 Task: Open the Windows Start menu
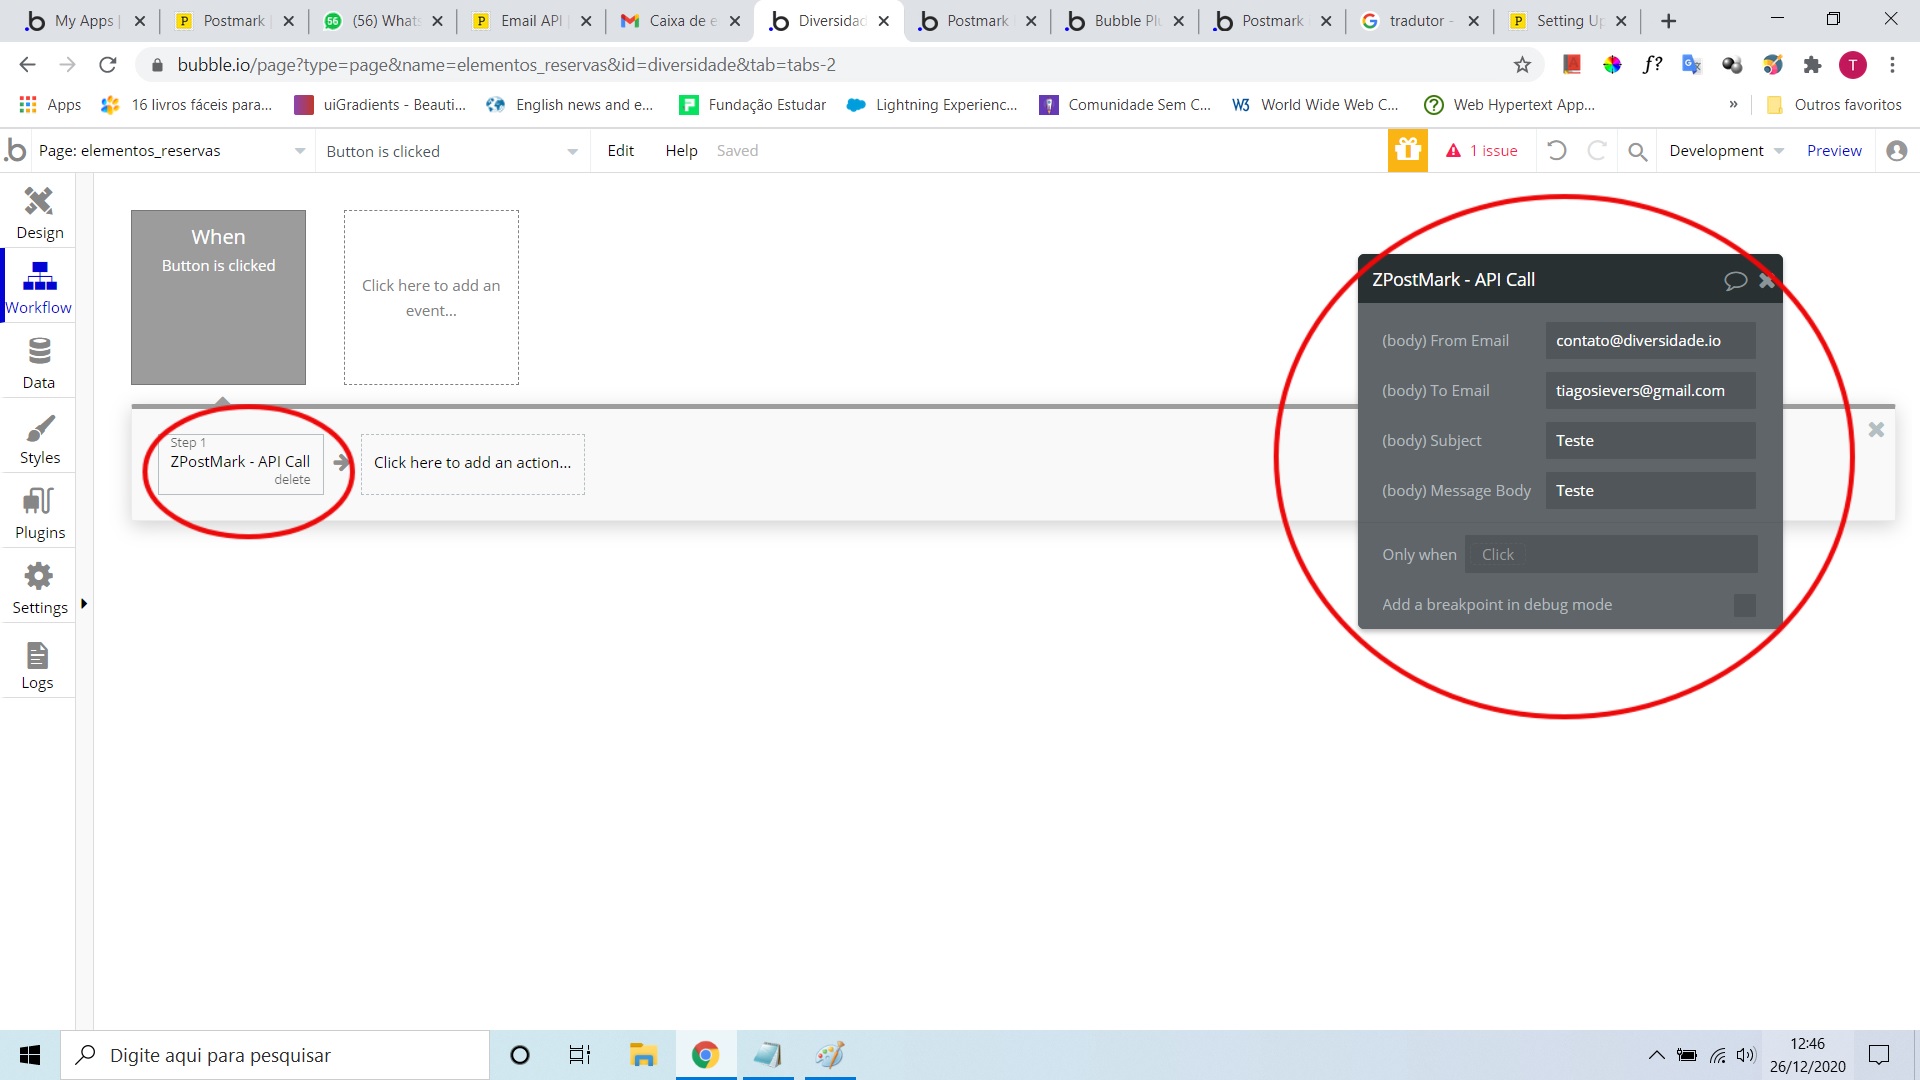click(30, 1055)
